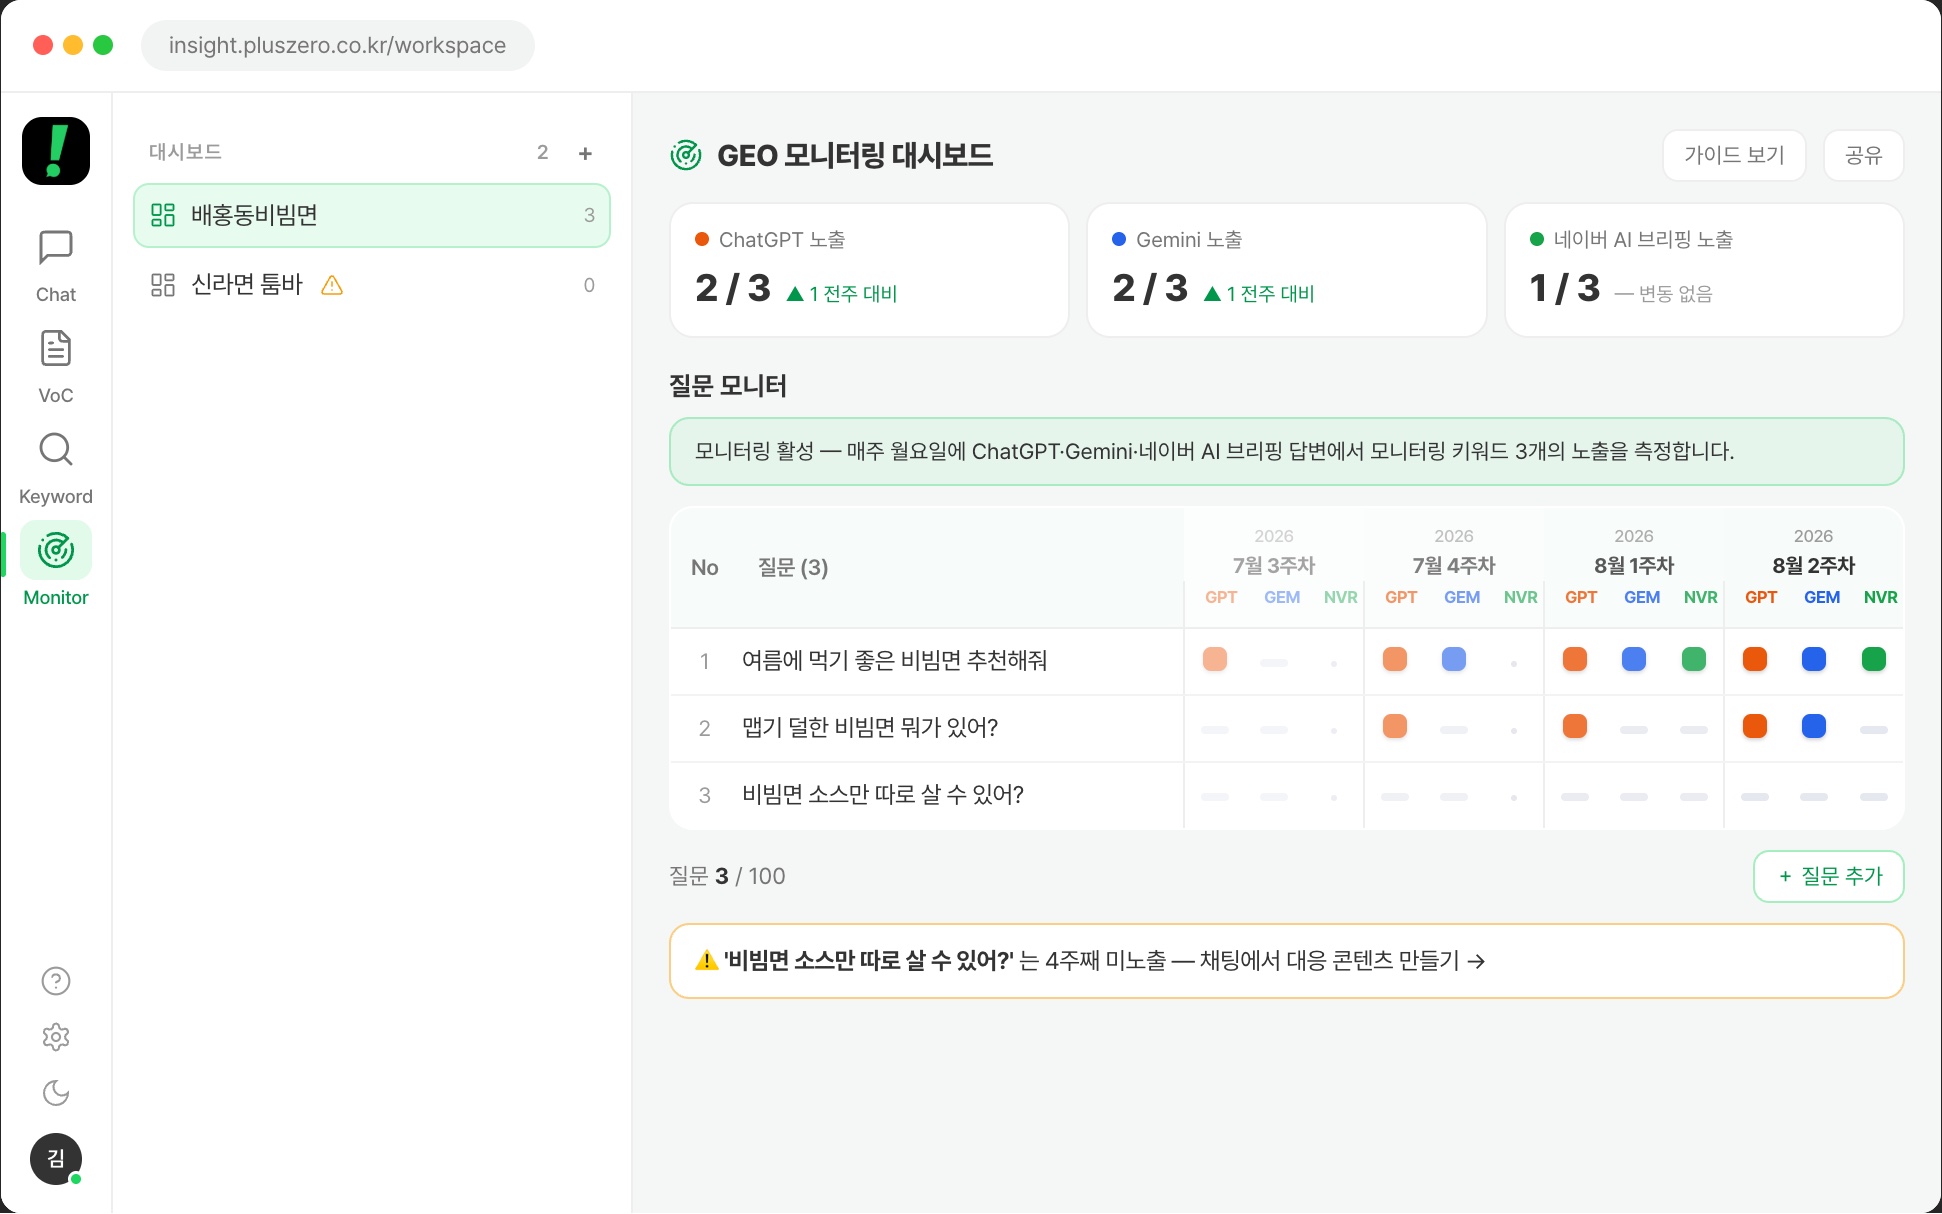Image resolution: width=1942 pixels, height=1214 pixels.
Task: Open the 네이버 AI 브리핑 노출 stat card
Action: point(1704,270)
